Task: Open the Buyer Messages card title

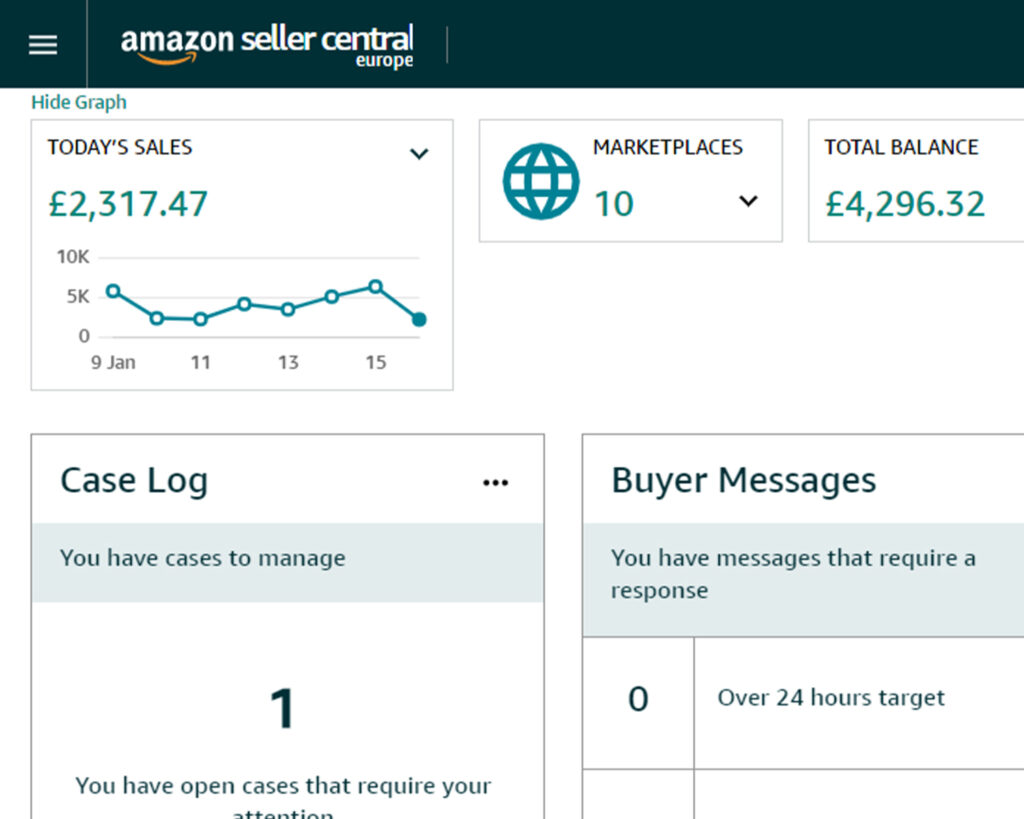Action: [x=744, y=481]
